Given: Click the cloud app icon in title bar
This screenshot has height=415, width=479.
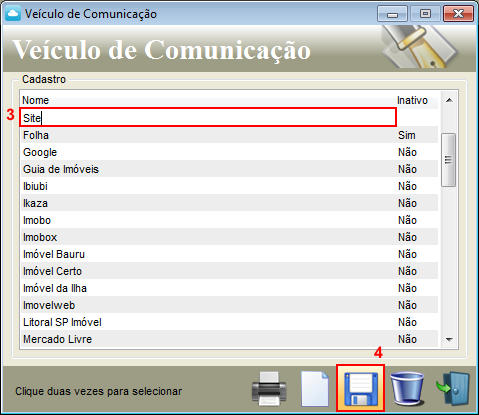Looking at the screenshot, I should pyautogui.click(x=13, y=14).
